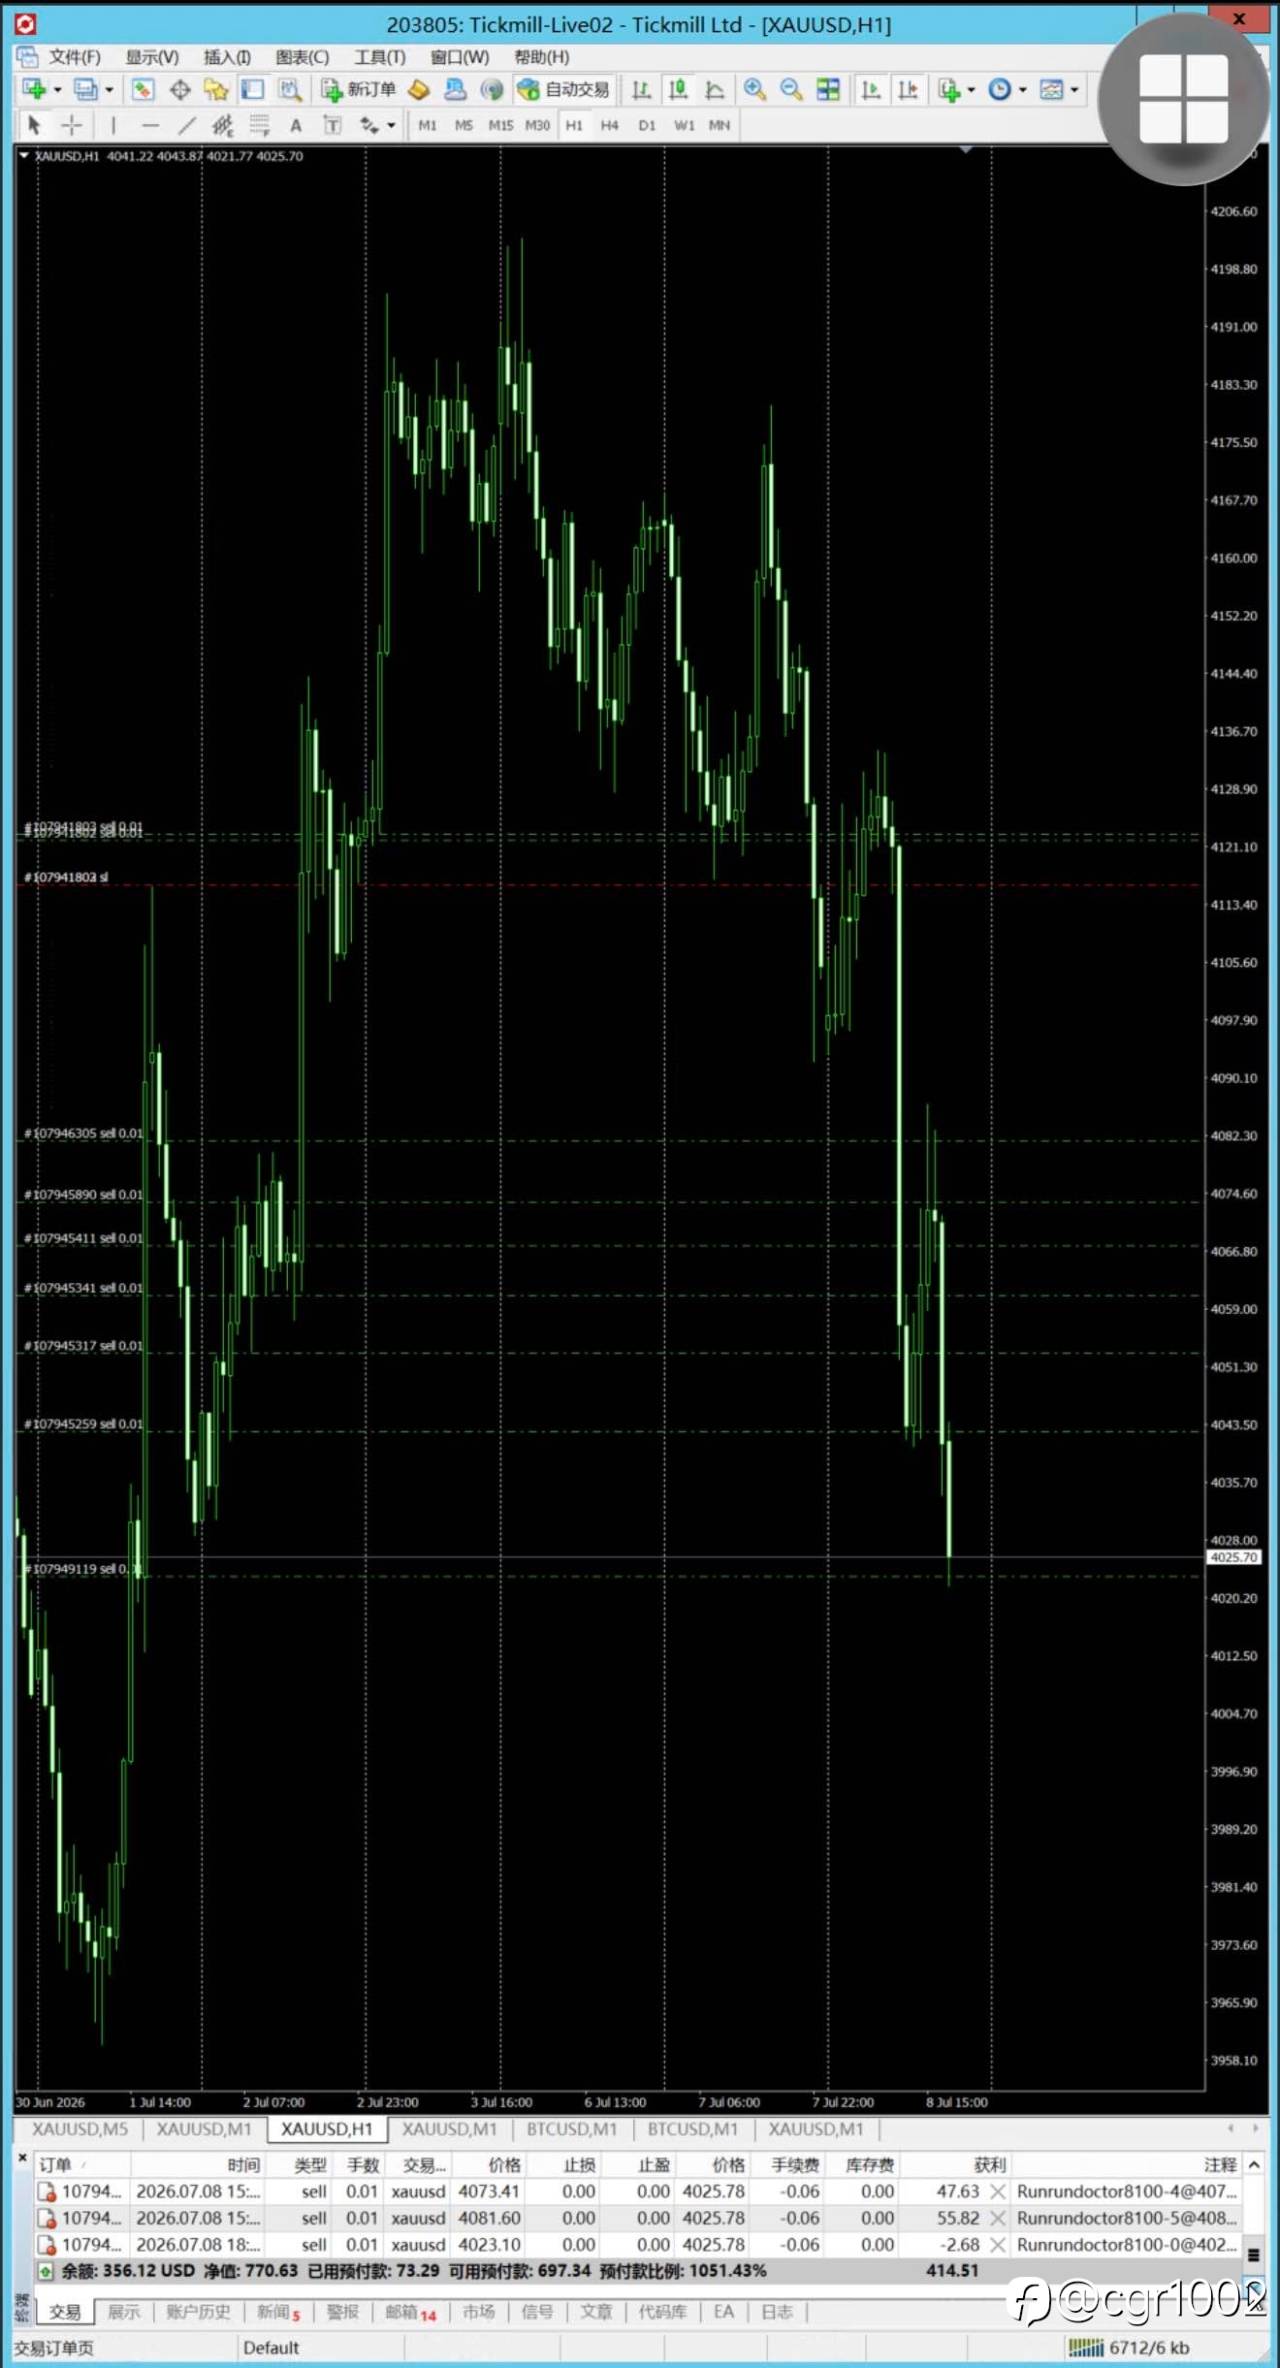Open new chart icon in toolbar
The width and height of the screenshot is (1280, 2368).
pyautogui.click(x=34, y=89)
